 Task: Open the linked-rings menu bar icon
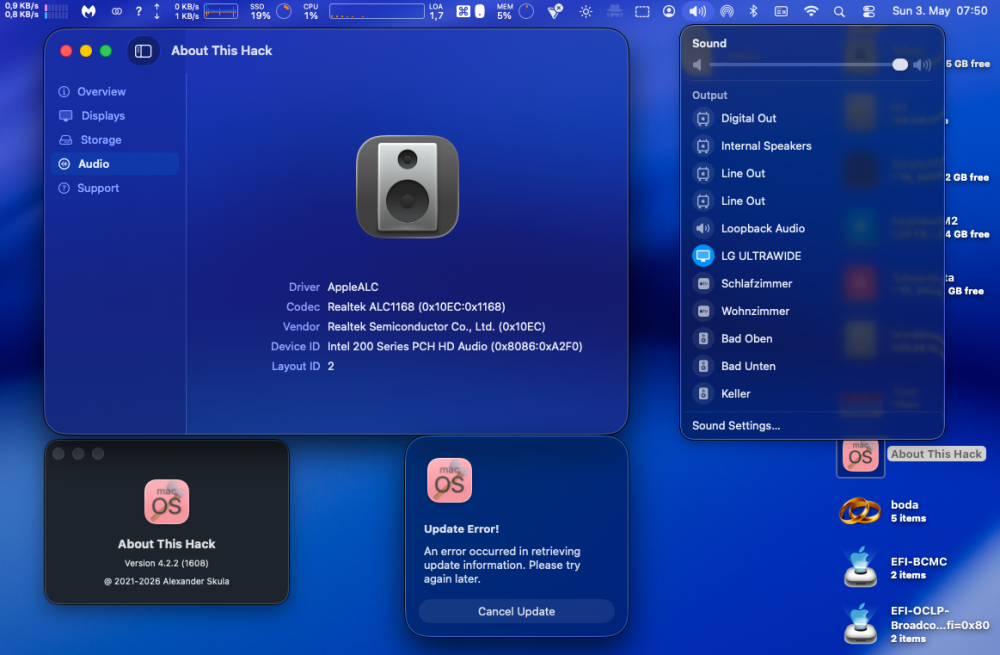click(x=116, y=11)
